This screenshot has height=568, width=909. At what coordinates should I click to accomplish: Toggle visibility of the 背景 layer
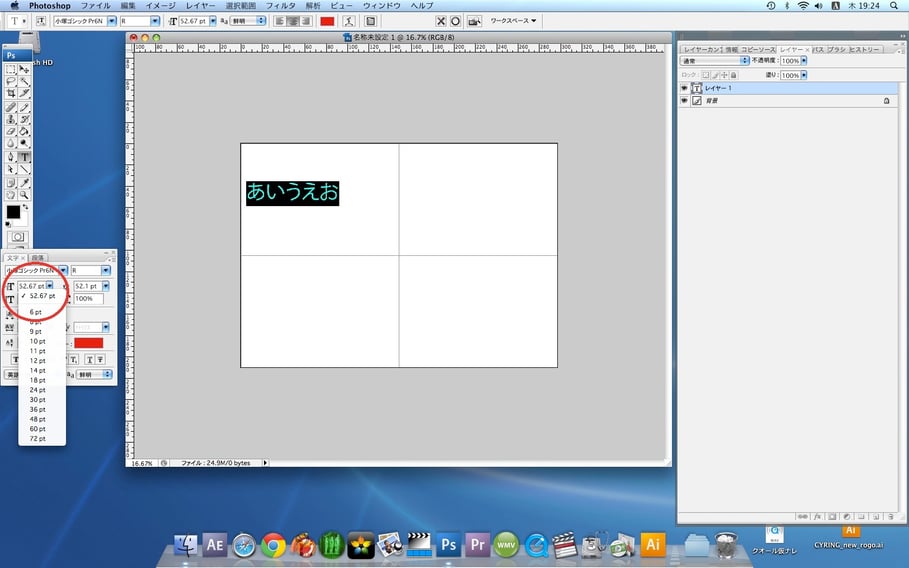click(x=685, y=101)
